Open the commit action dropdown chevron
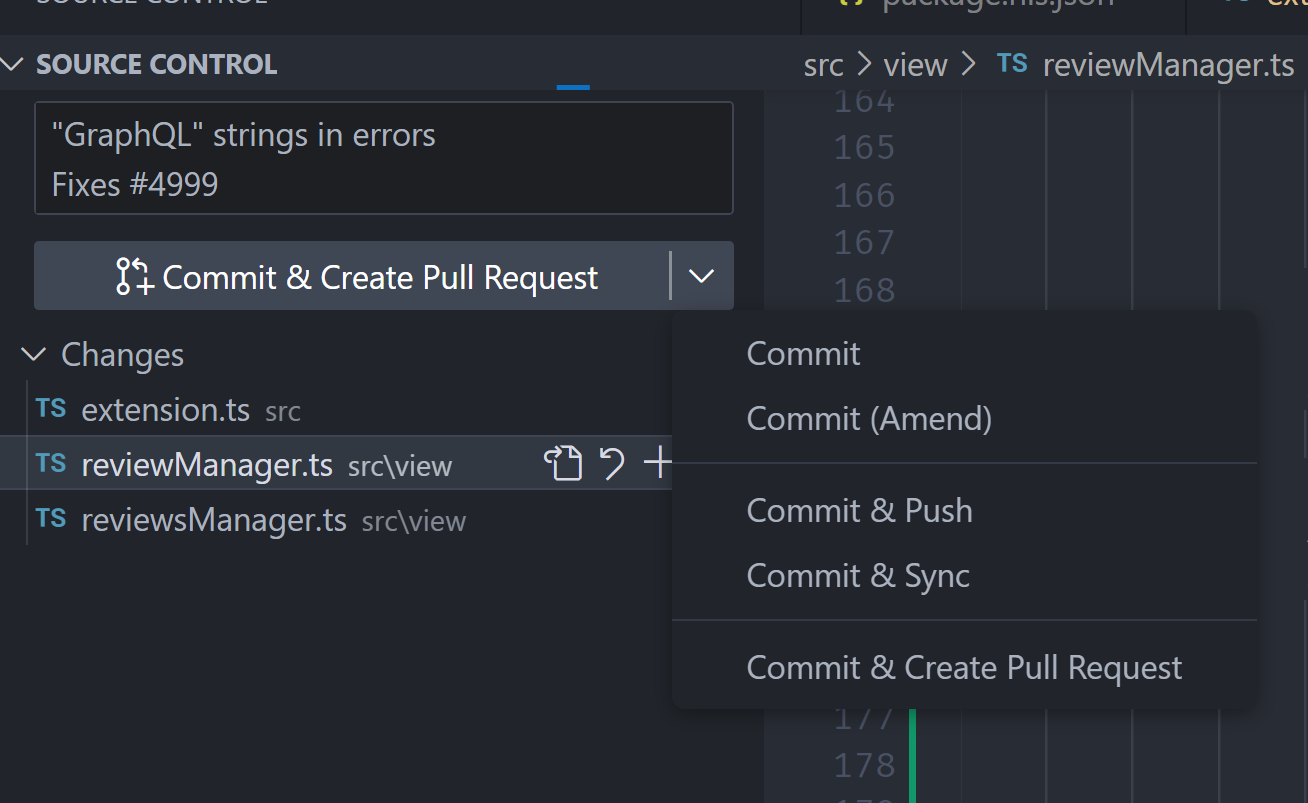Viewport: 1308px width, 803px height. click(x=700, y=276)
